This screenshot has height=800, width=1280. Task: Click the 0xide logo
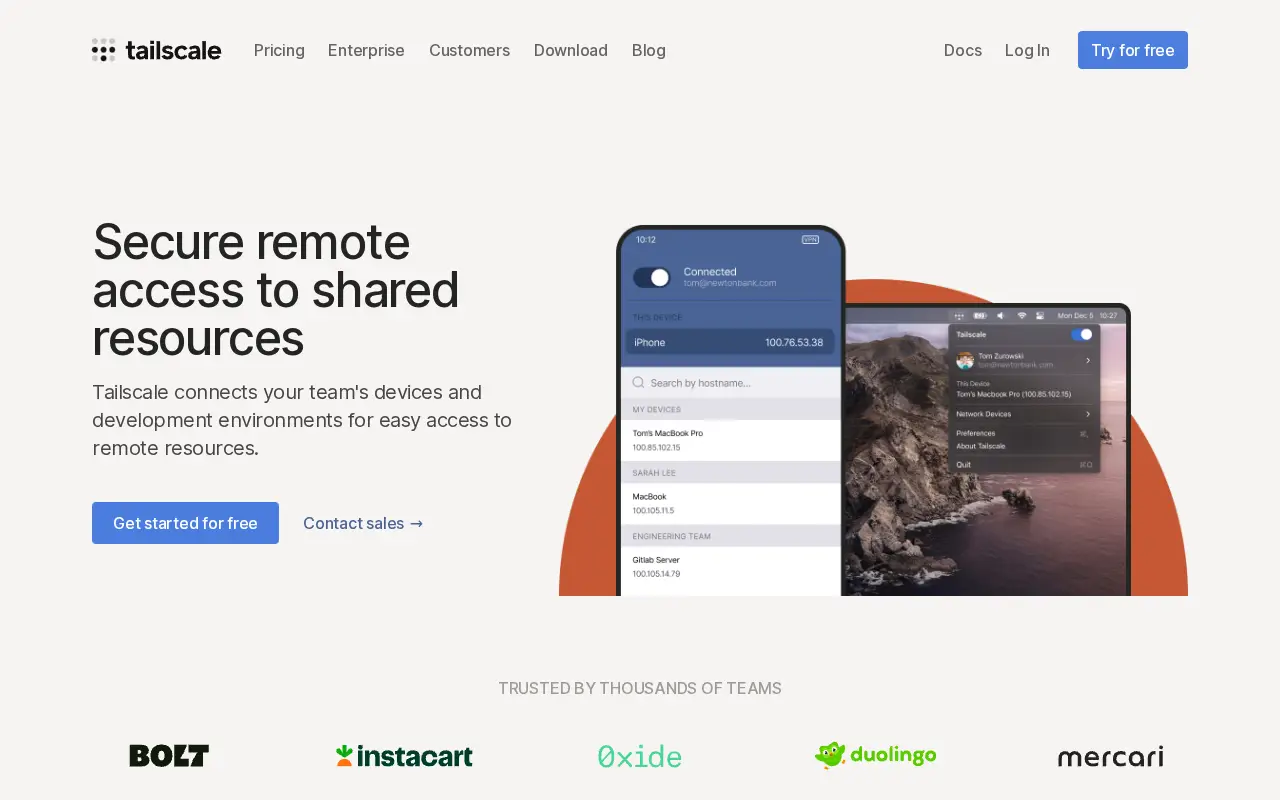coord(640,756)
